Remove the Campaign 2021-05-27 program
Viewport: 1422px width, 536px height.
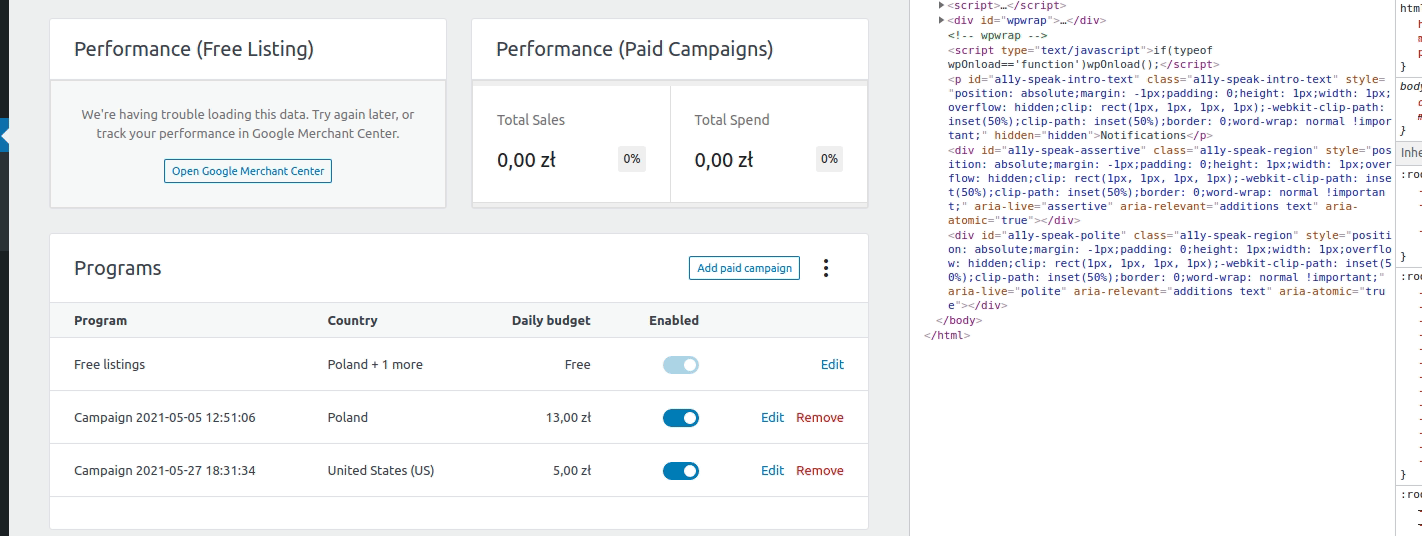click(820, 471)
